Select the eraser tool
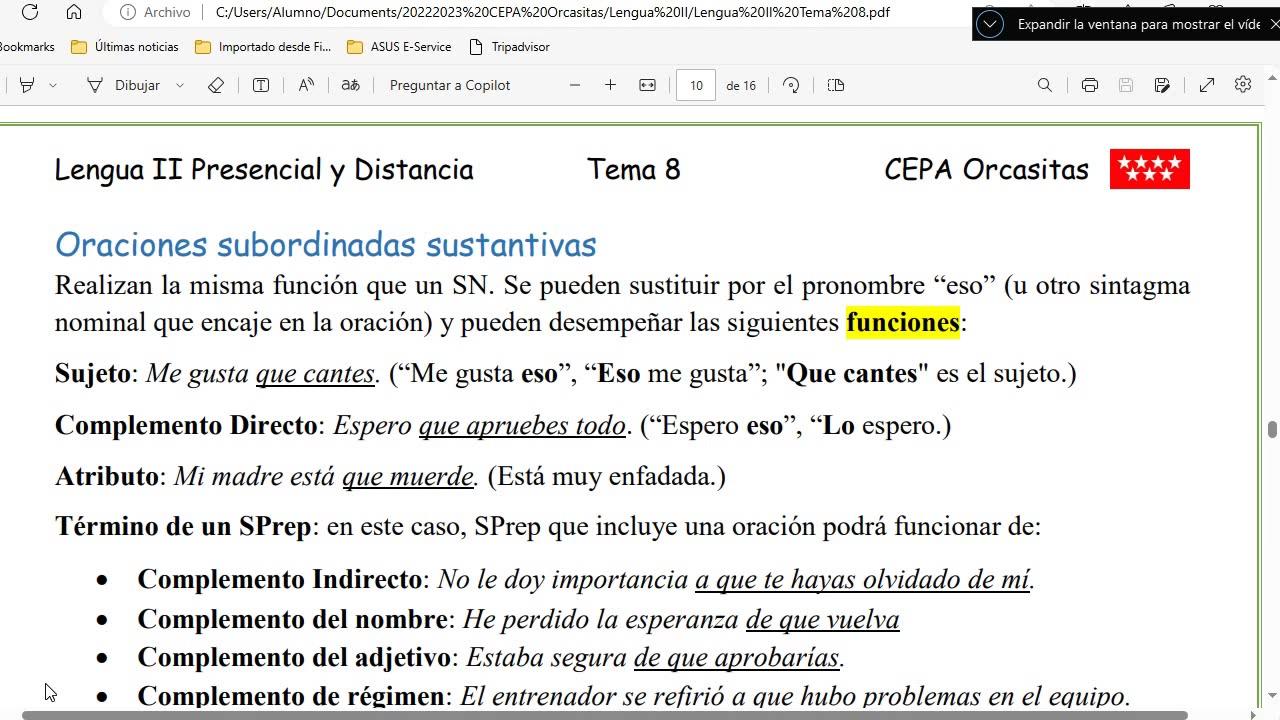 pos(216,85)
